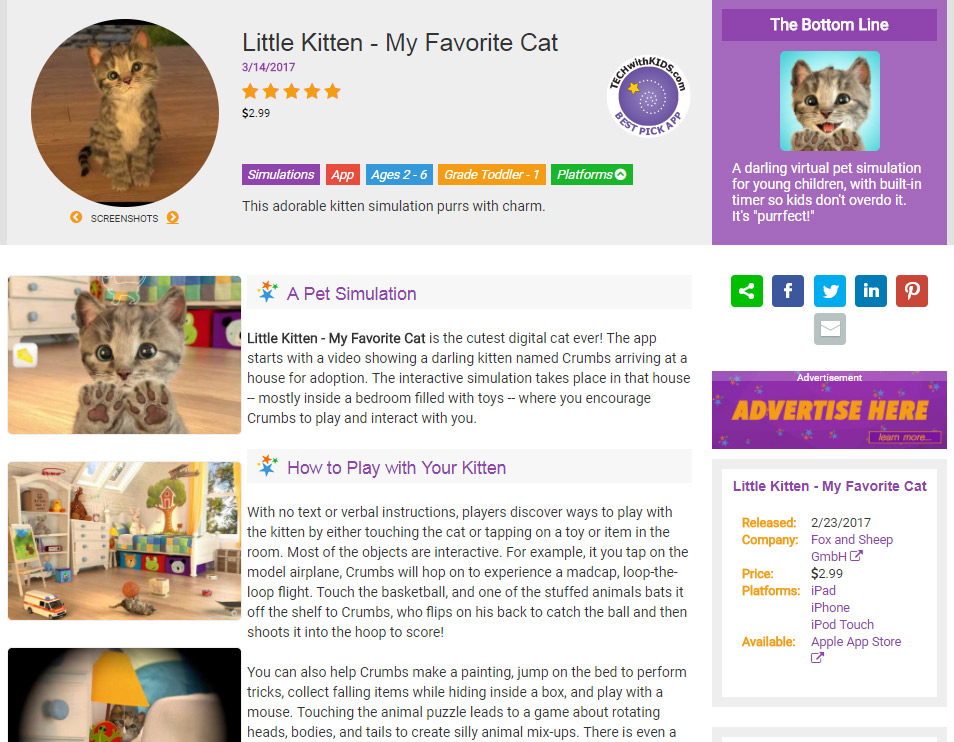Viewport: 954px width, 742px height.
Task: Click the five-star rating
Action: (291, 92)
